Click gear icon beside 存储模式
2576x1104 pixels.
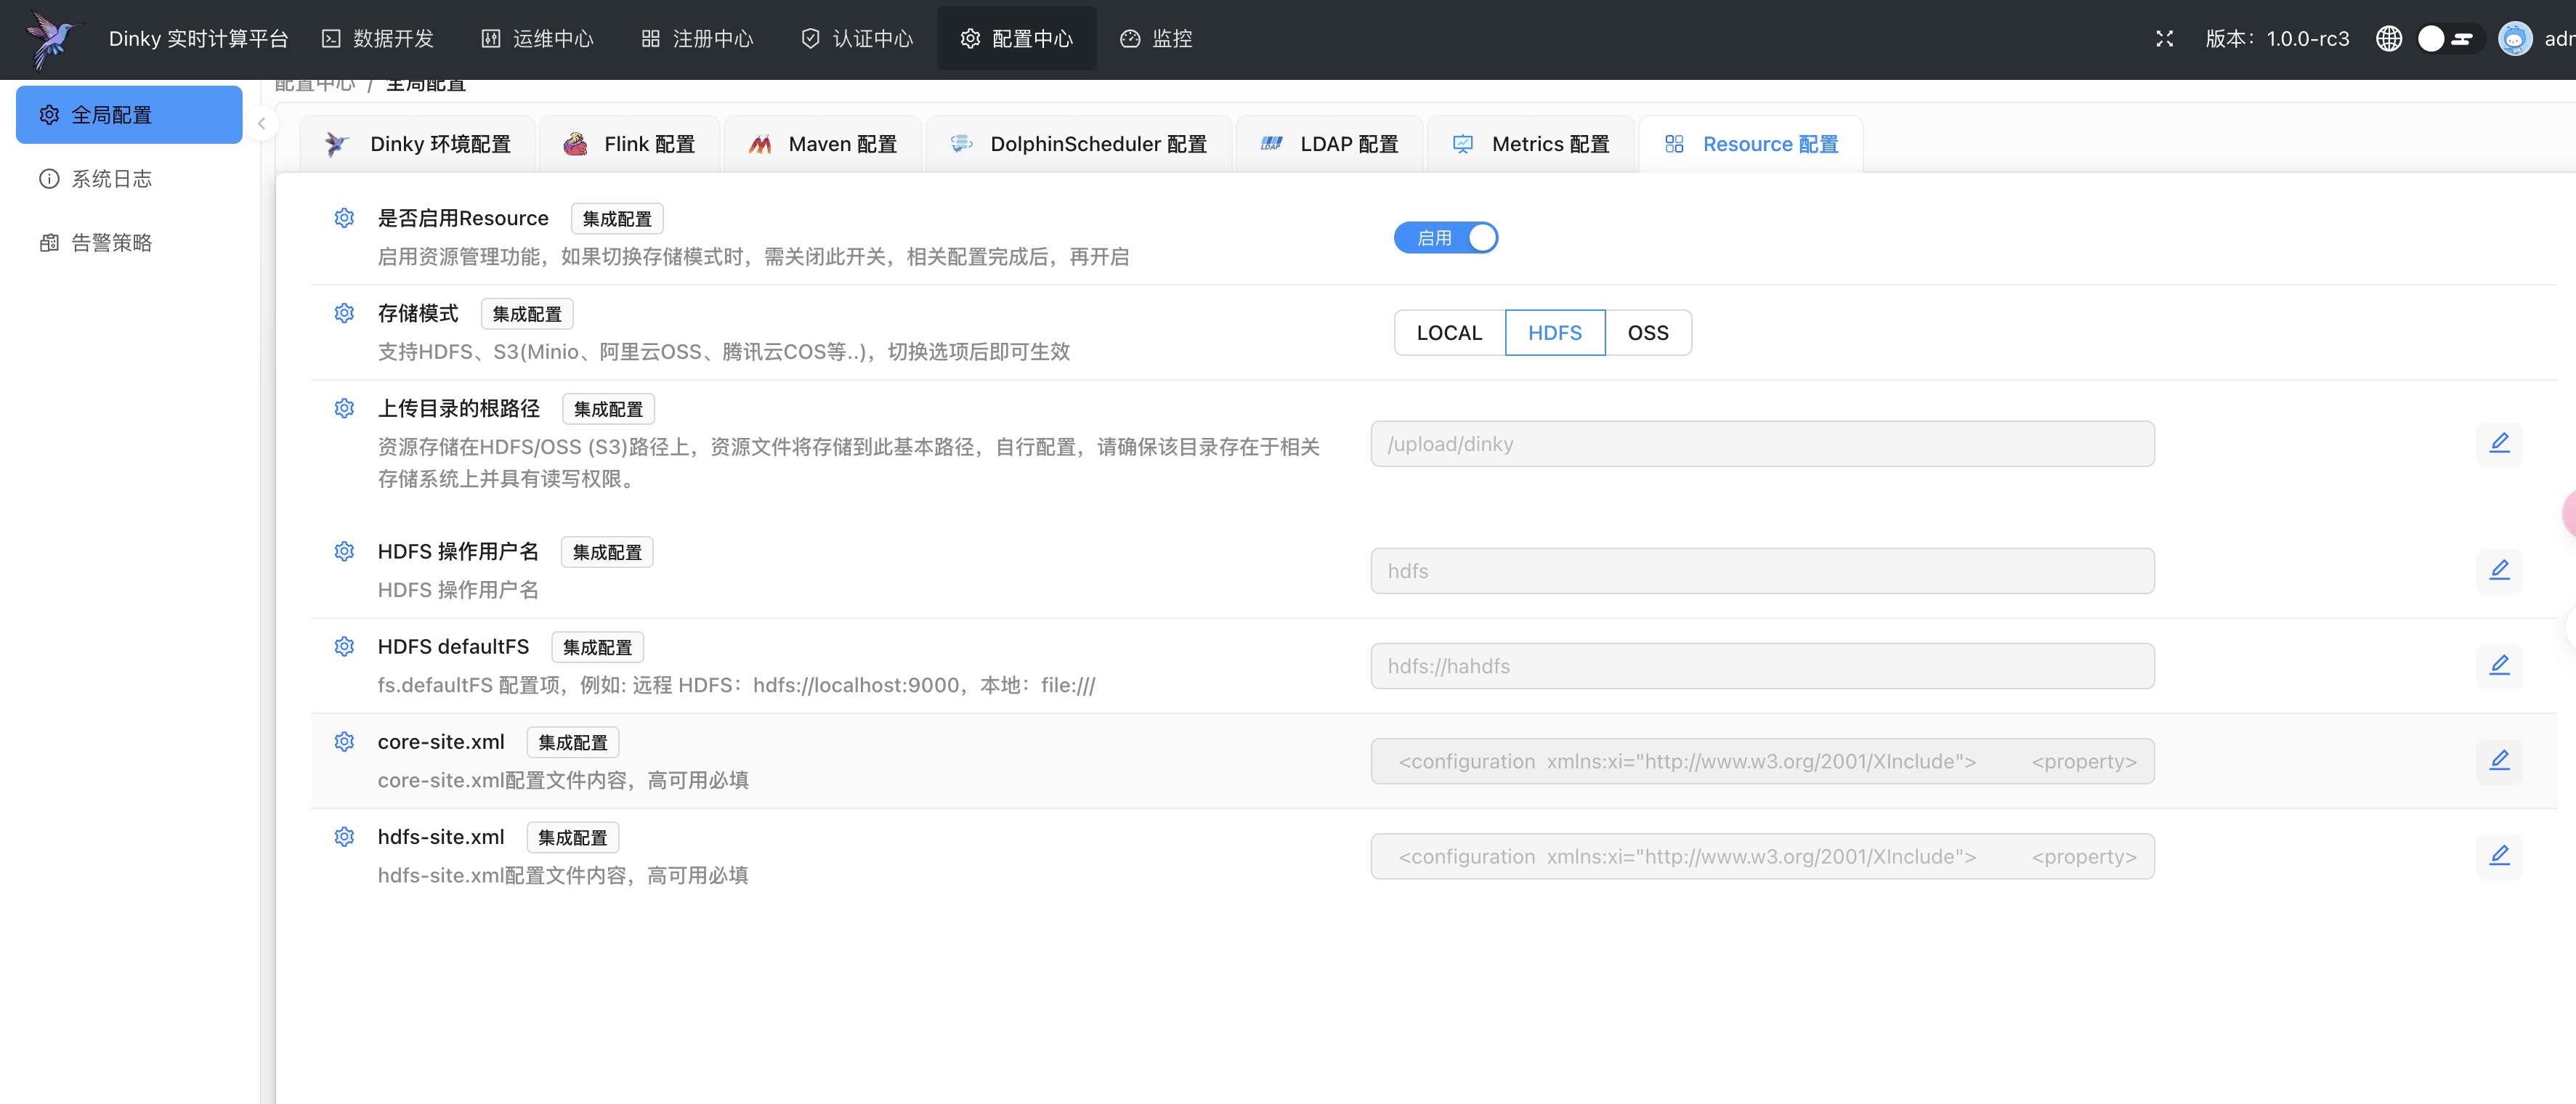pos(344,313)
